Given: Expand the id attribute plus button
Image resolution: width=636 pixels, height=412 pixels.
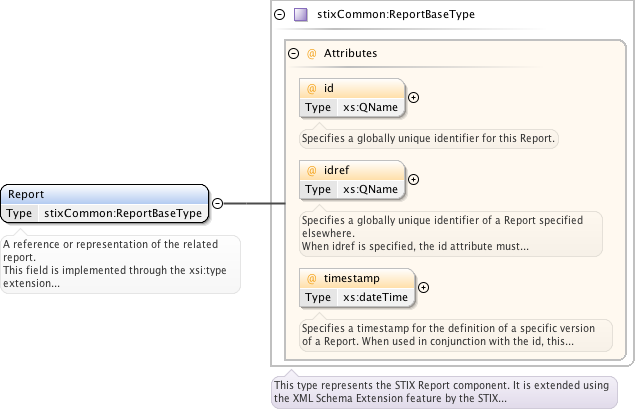Looking at the screenshot, I should click(x=413, y=98).
